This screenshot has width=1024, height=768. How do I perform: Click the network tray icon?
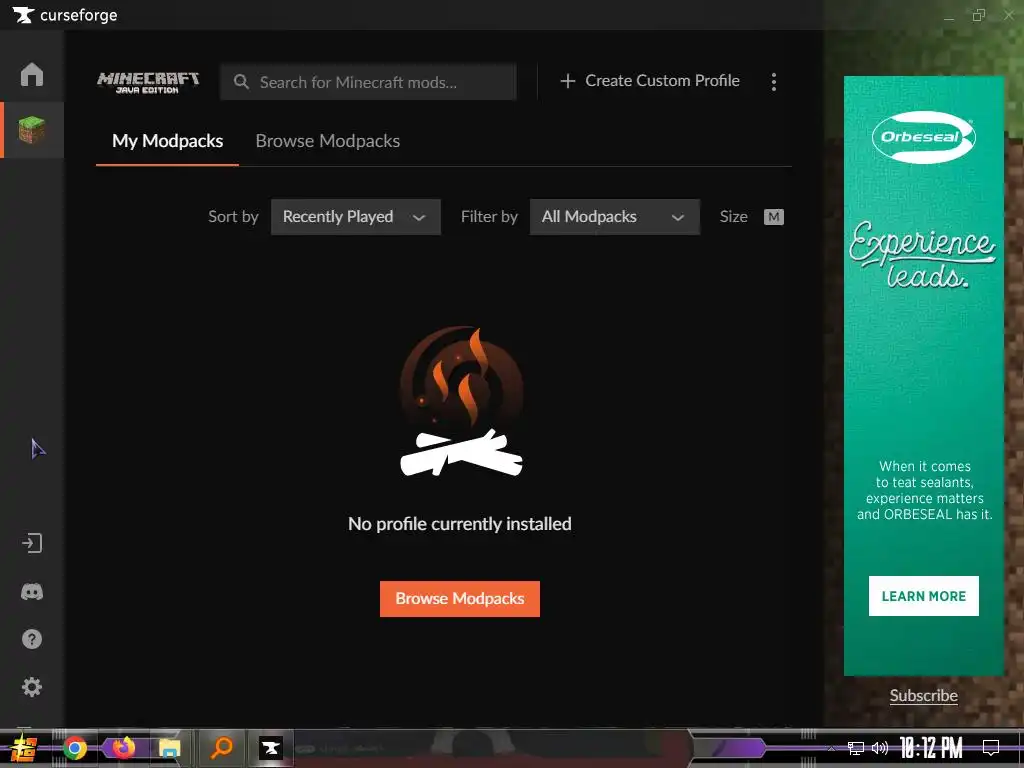click(x=856, y=748)
